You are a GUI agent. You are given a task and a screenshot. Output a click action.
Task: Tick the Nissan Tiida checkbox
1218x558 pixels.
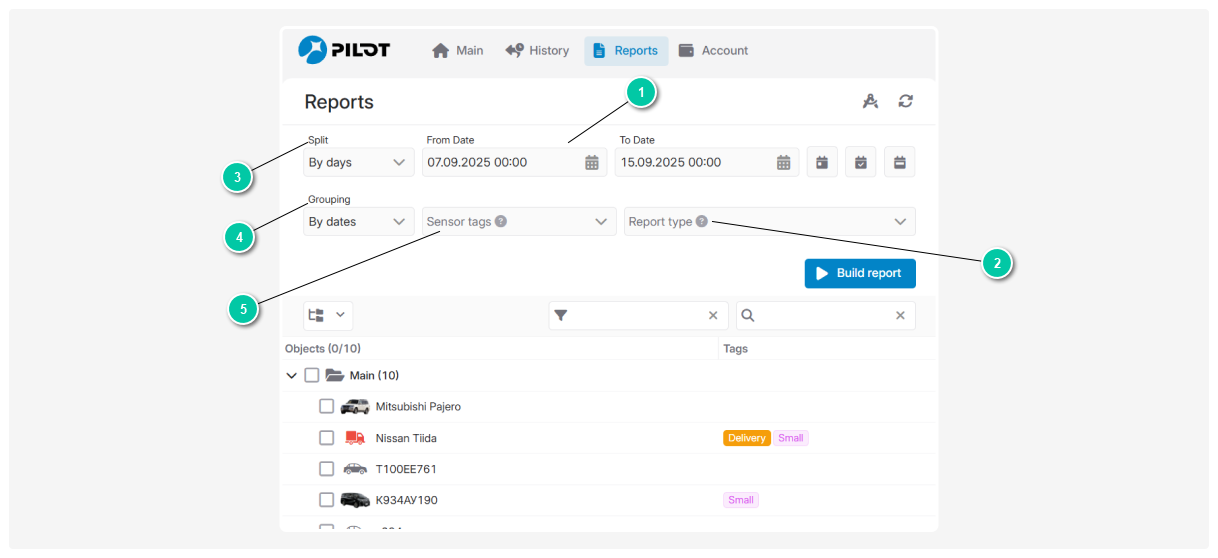[326, 437]
